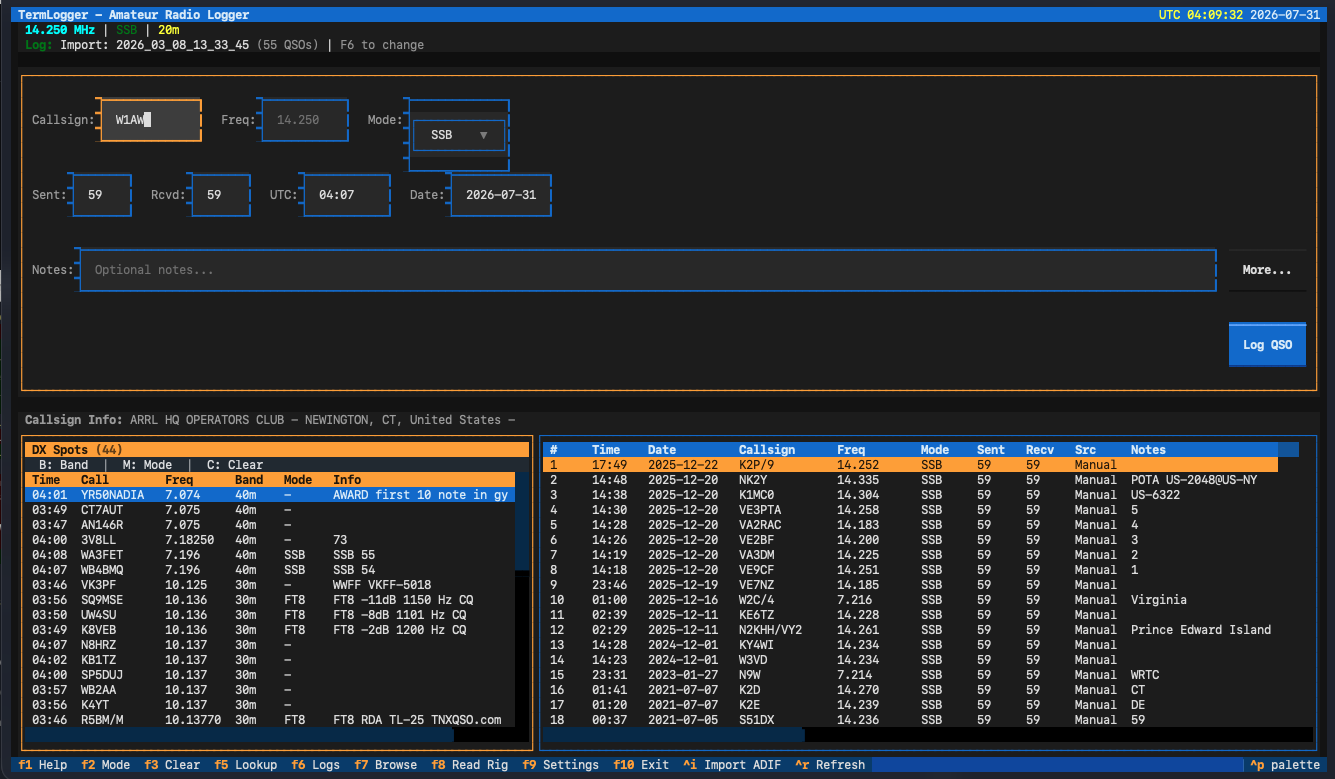Image resolution: width=1335 pixels, height=779 pixels.
Task: Select log row NK2Y
Action: pos(910,480)
